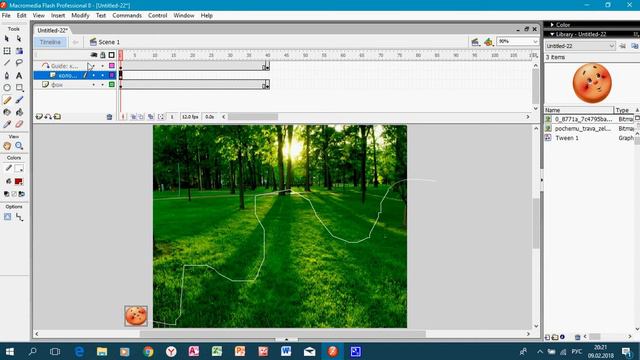
Task: Open the Commands menu
Action: [127, 16]
